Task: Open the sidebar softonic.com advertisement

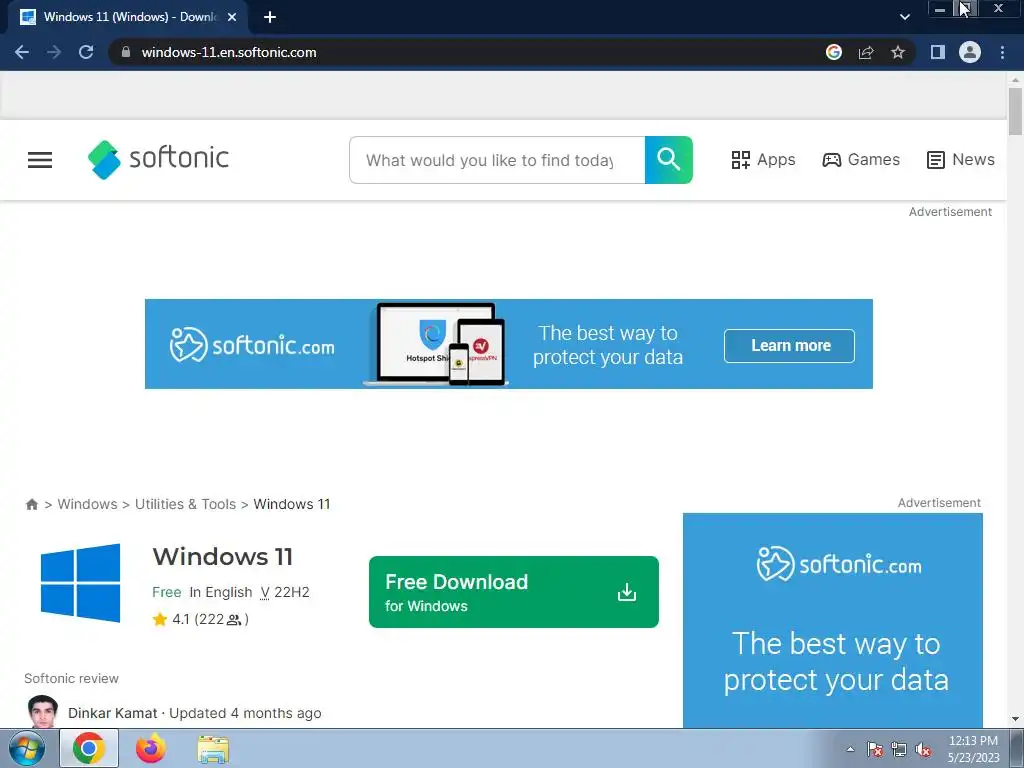Action: tap(833, 620)
